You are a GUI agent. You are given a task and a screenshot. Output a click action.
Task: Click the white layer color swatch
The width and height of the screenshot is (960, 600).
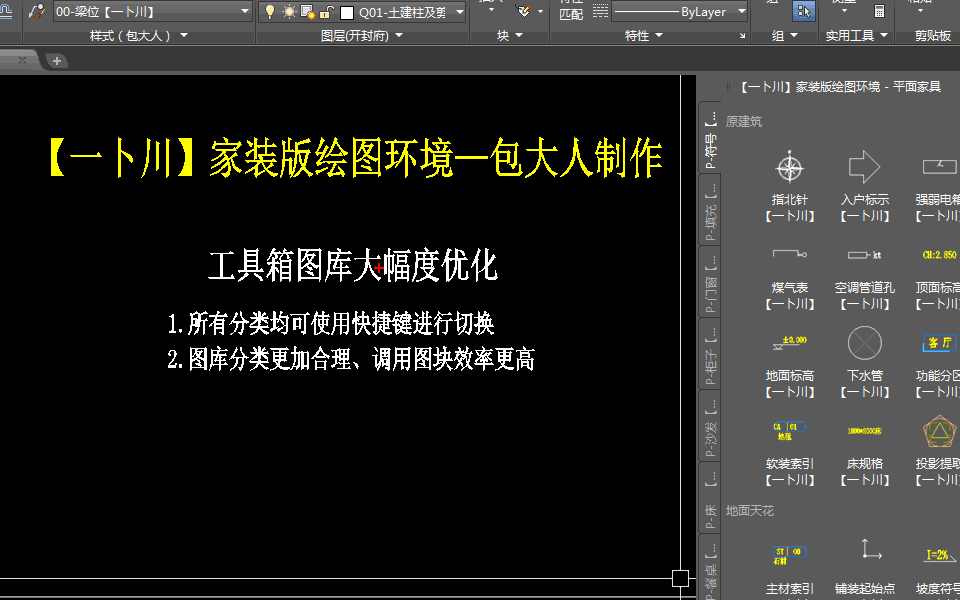[x=347, y=12]
